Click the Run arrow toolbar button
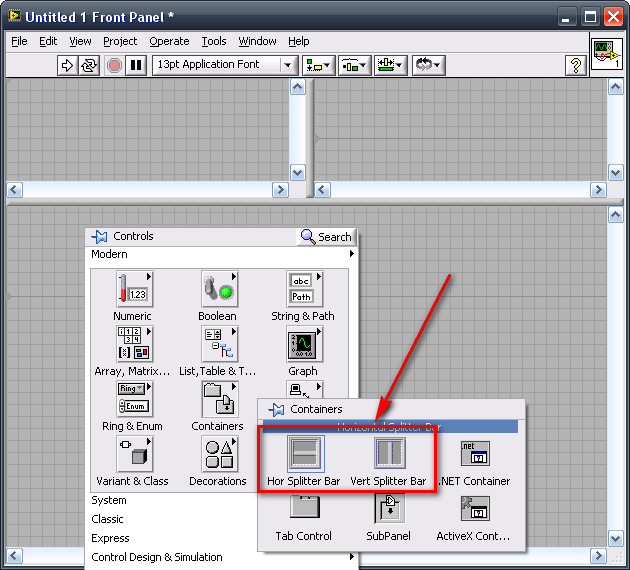Viewport: 630px width, 570px height. (x=67, y=65)
